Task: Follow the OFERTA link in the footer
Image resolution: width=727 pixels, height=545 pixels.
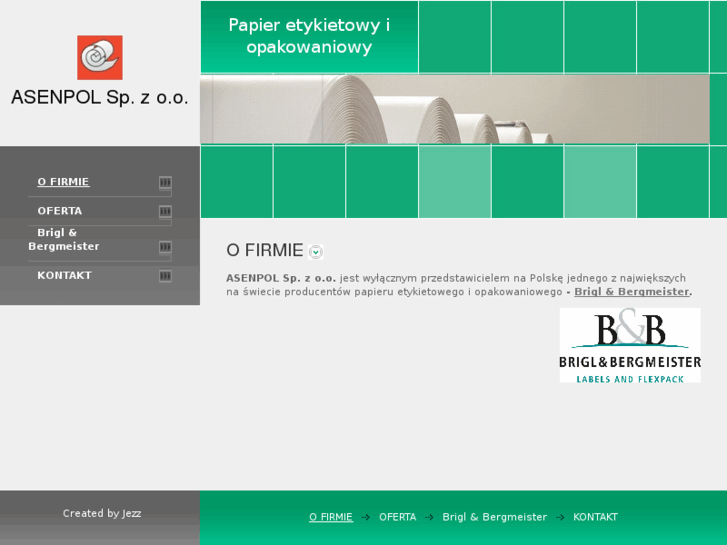Action: tap(397, 517)
